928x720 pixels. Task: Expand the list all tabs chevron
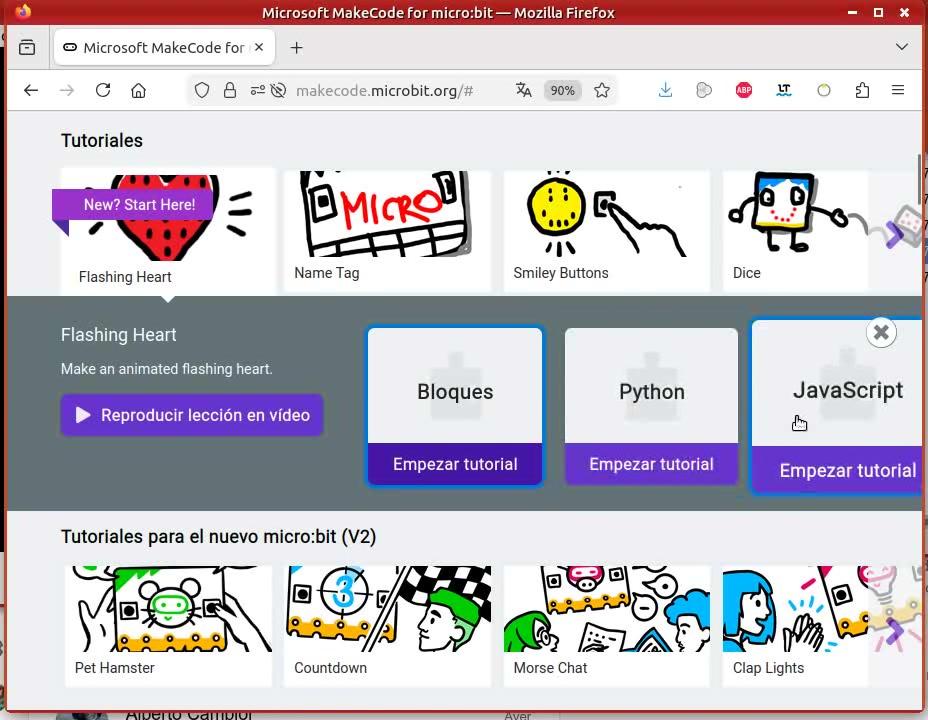click(x=901, y=47)
